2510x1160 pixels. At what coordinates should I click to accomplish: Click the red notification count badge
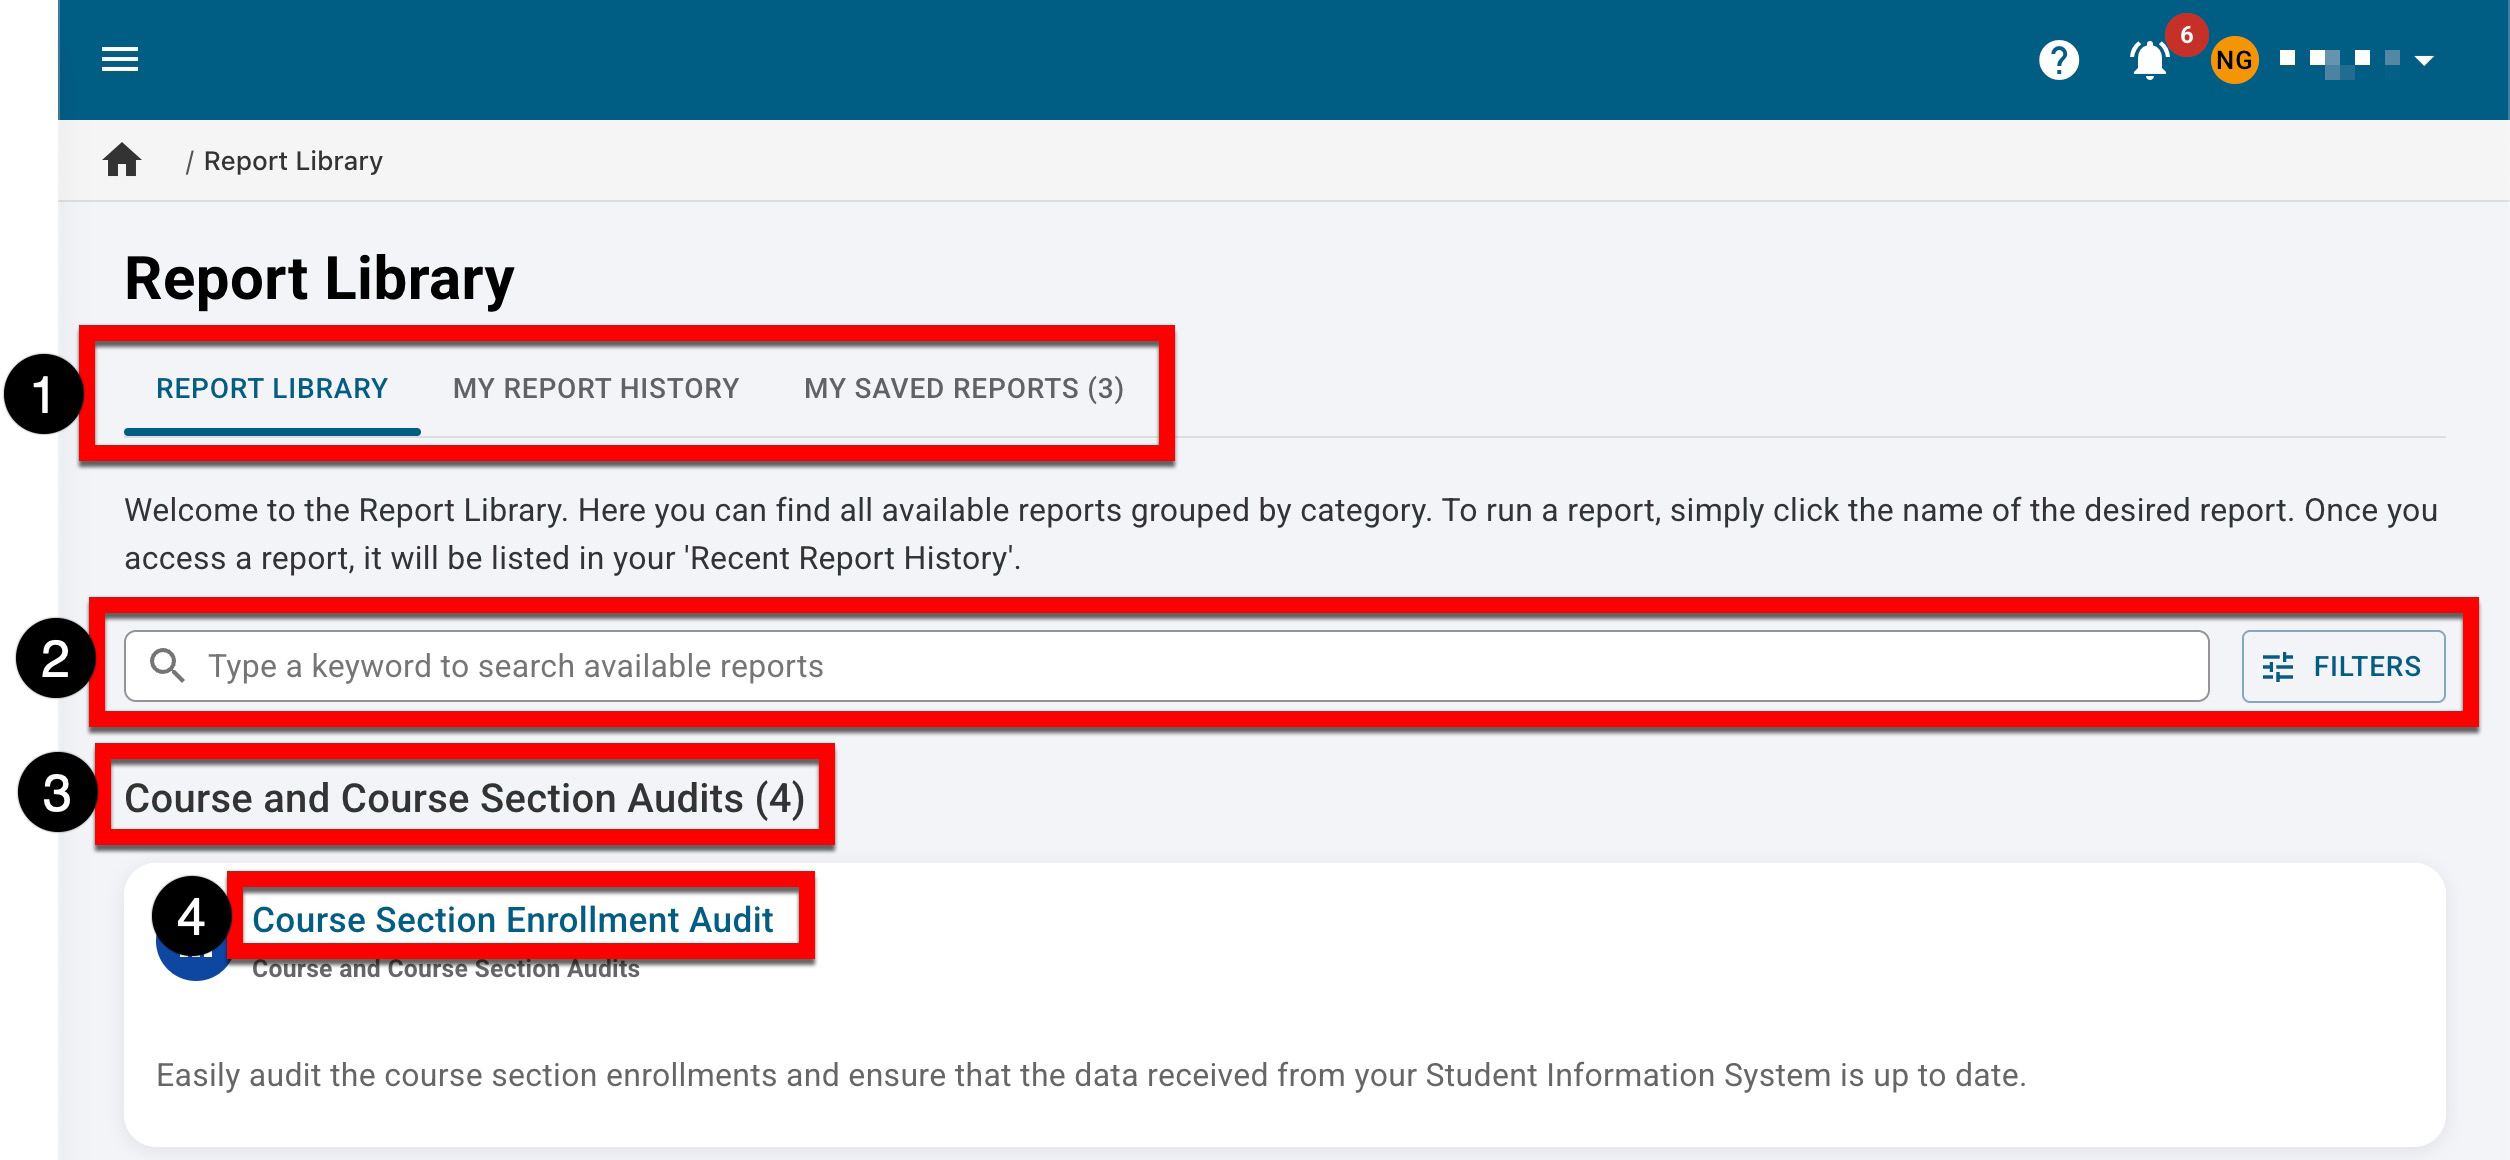tap(2186, 35)
